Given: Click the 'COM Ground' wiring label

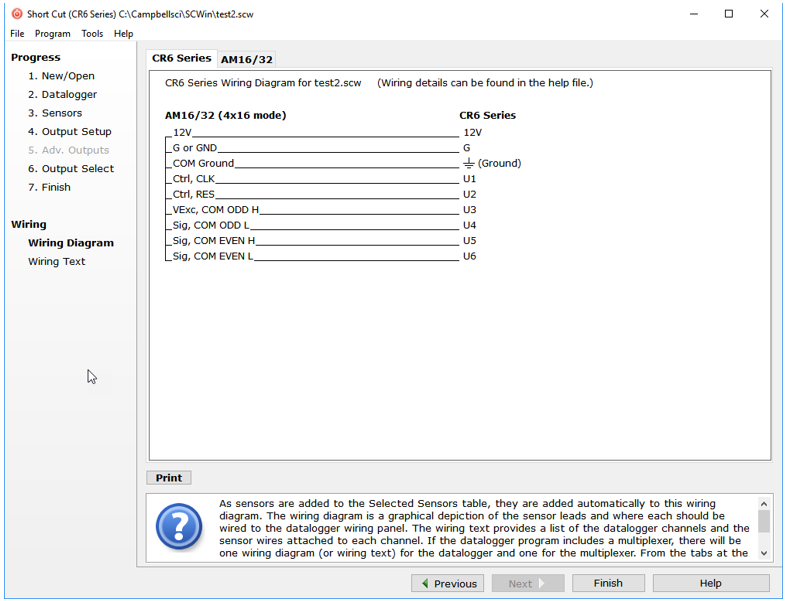Looking at the screenshot, I should click(203, 163).
